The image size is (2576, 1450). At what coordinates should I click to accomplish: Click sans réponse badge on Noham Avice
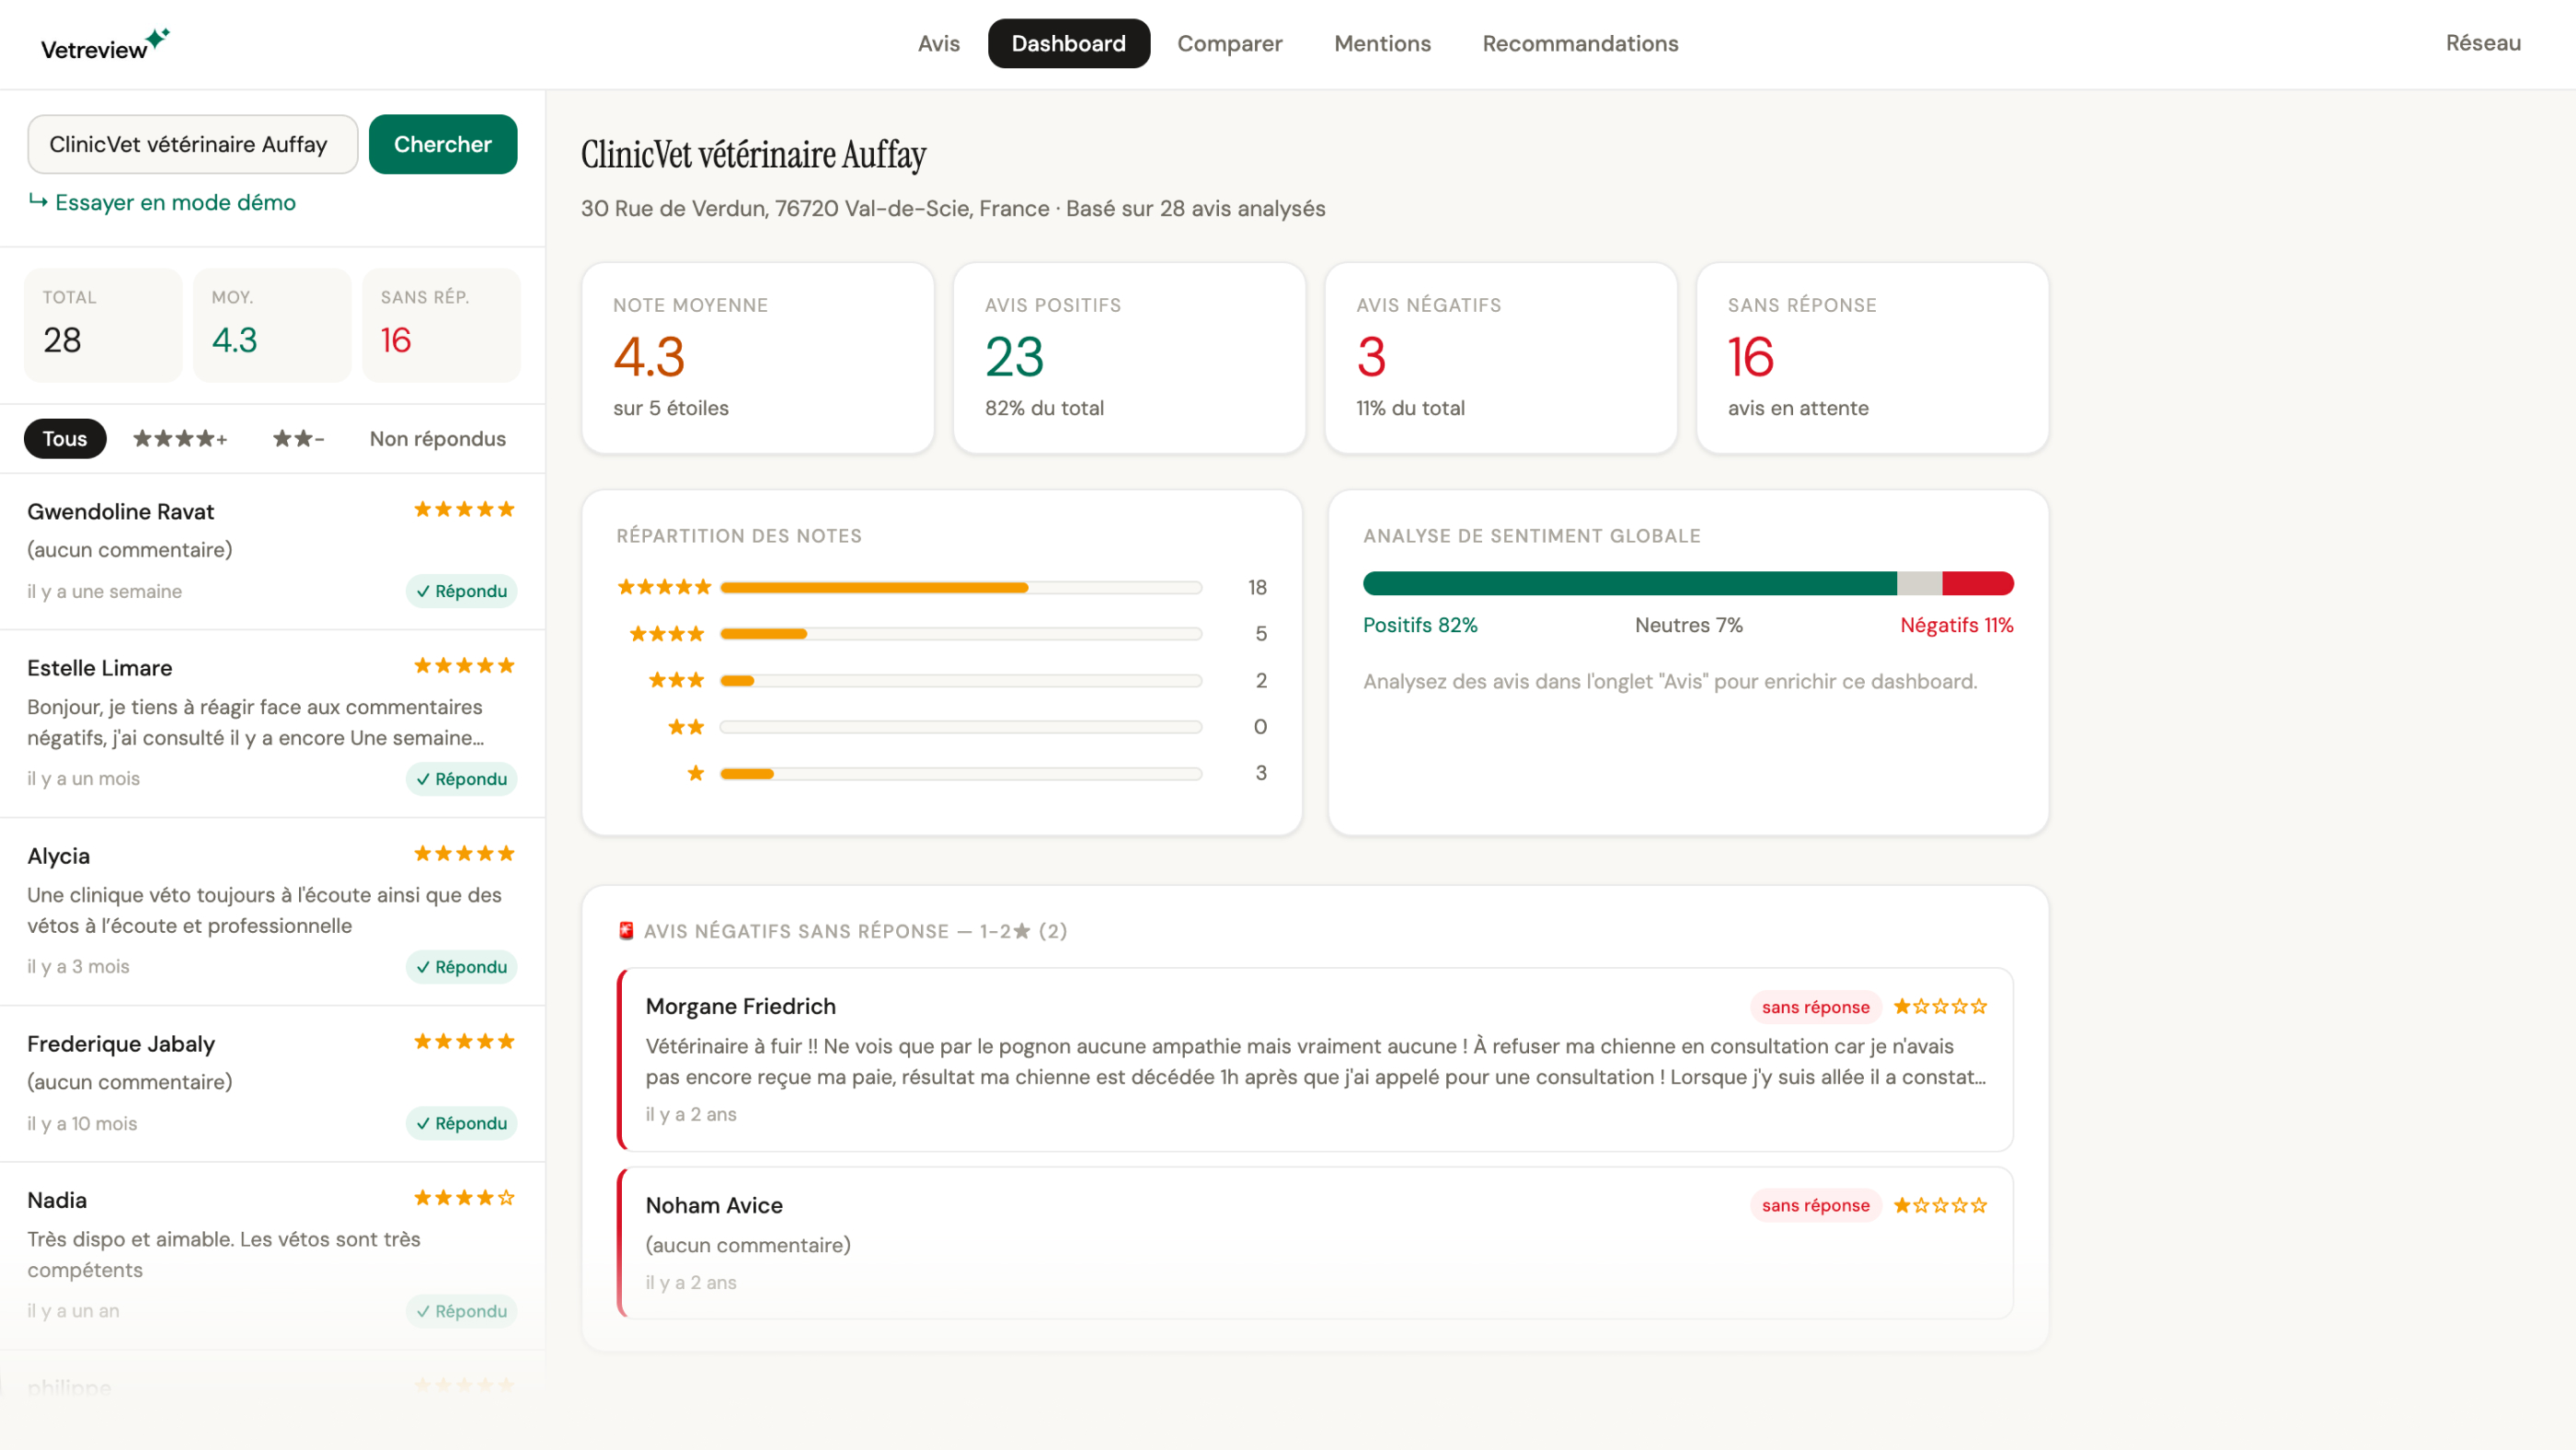[x=1815, y=1206]
